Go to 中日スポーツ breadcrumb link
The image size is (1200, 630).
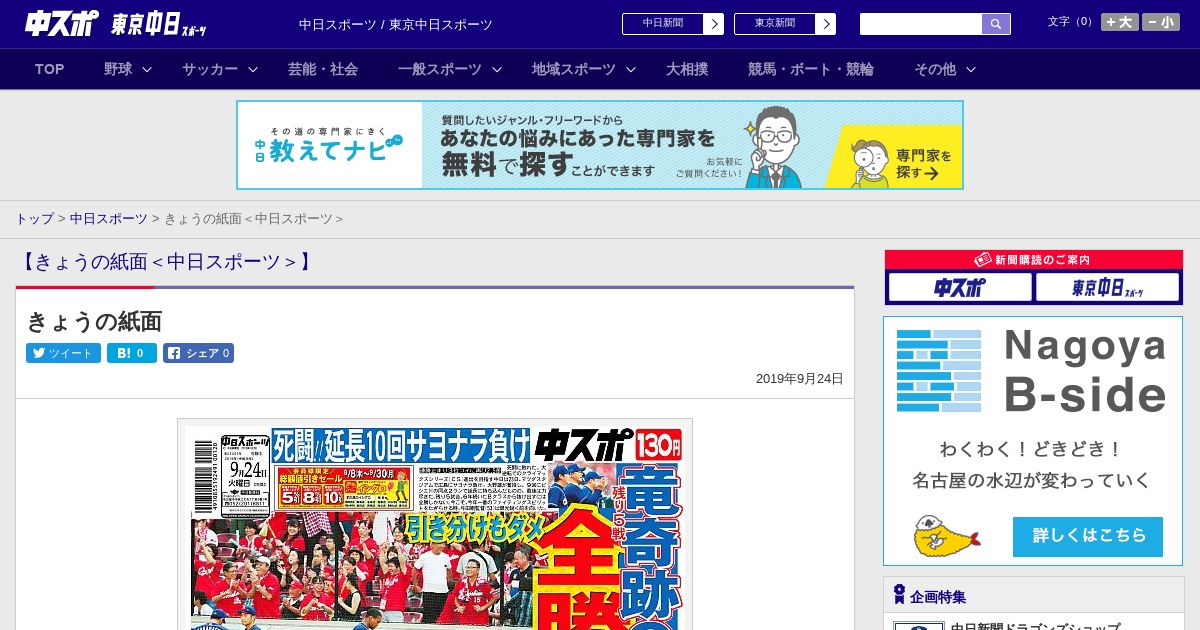point(109,218)
